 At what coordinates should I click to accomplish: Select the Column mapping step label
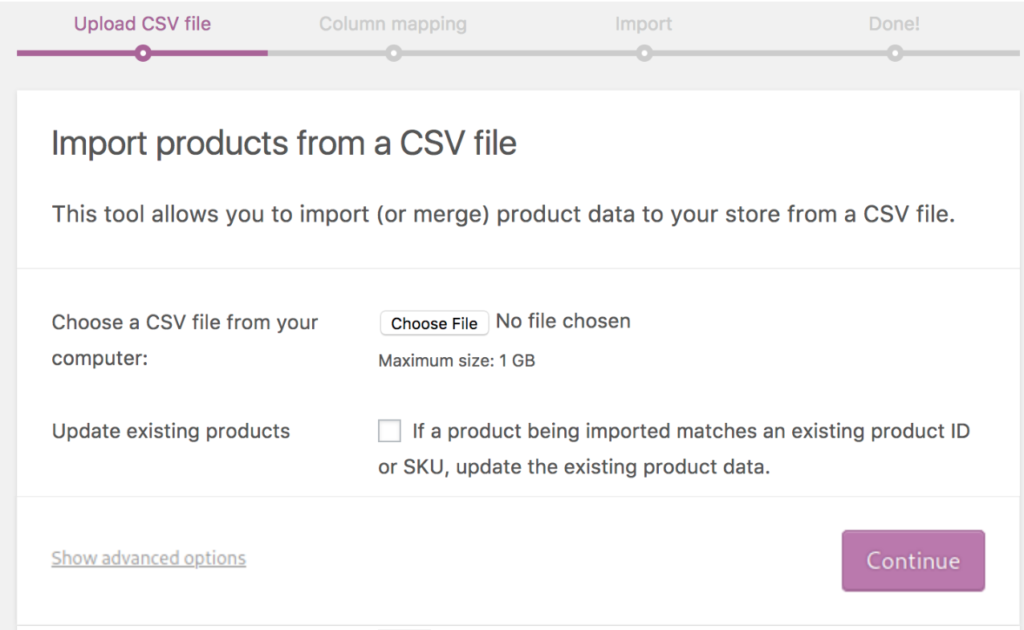point(393,24)
